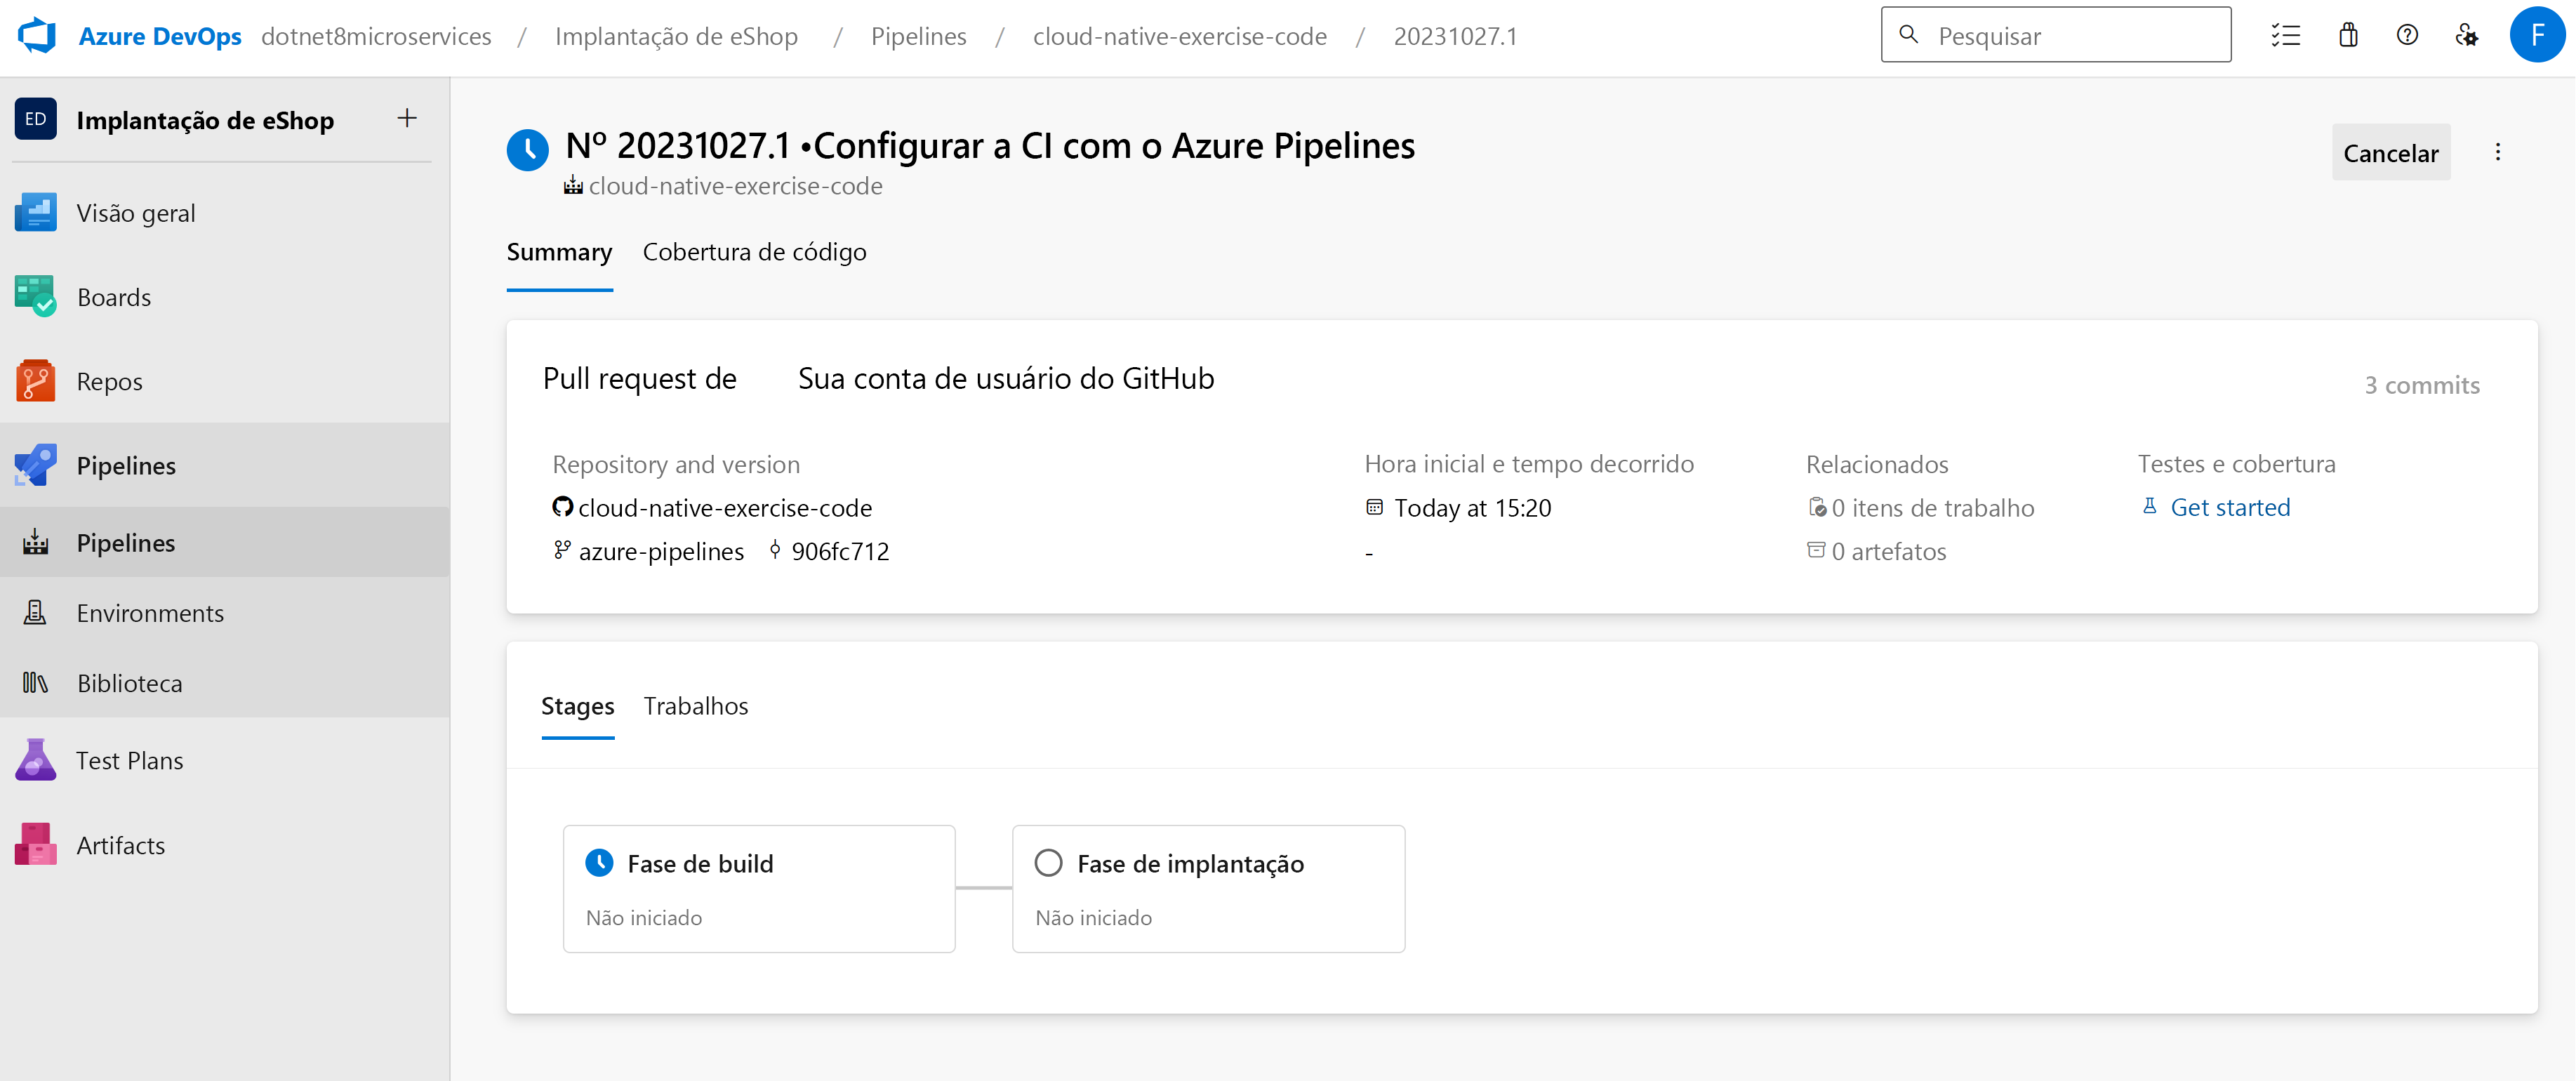The width and height of the screenshot is (2576, 1081).
Task: Select Repos in the left navigation
Action: pos(109,380)
